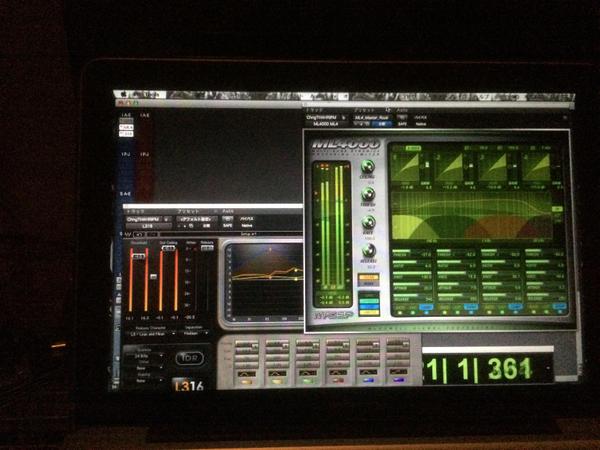This screenshot has width=600, height=450.
Task: Click the first filter shape icon in L316 band strip
Action: [x=247, y=373]
